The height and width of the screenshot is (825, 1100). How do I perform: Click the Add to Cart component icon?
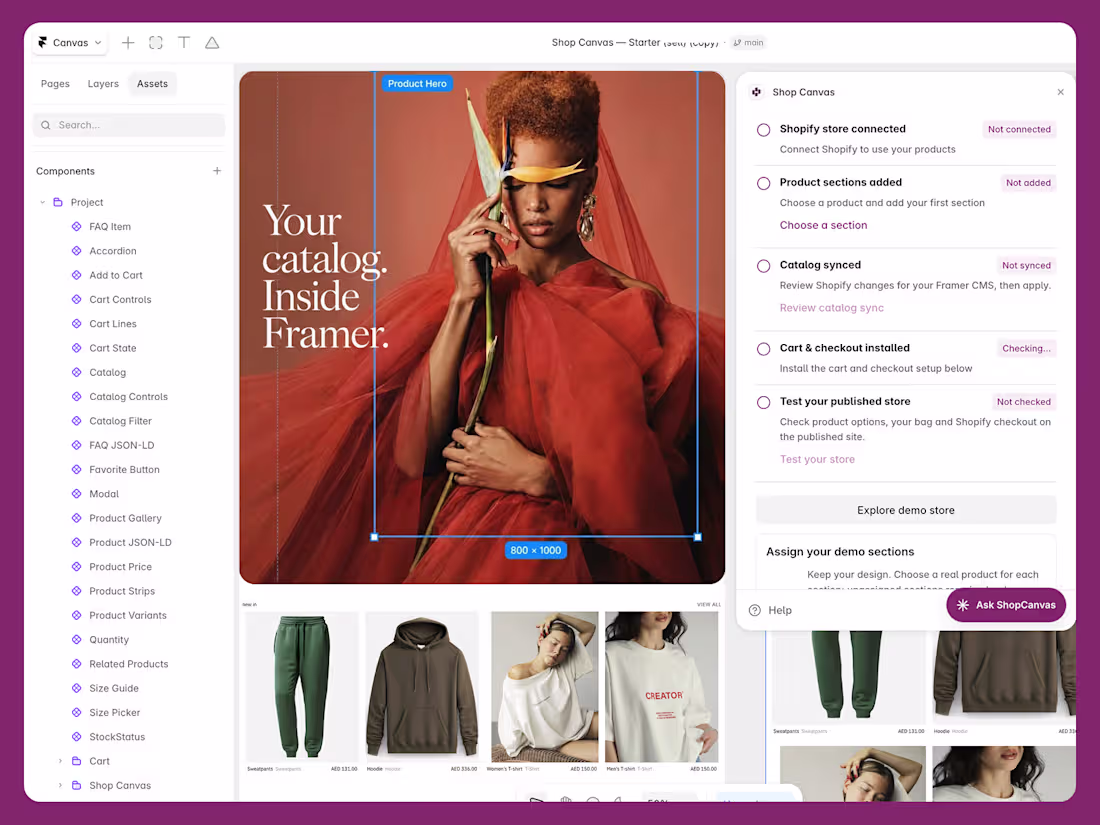(x=76, y=275)
